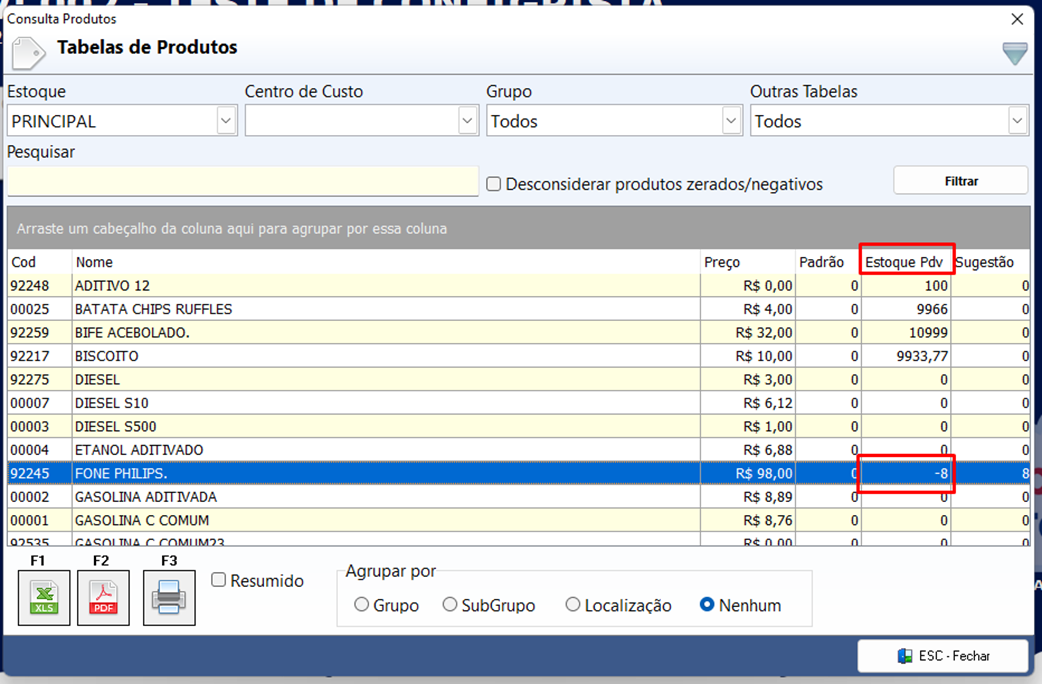Enable Desconsiderar produtos zerados/negativos checkbox

click(493, 184)
